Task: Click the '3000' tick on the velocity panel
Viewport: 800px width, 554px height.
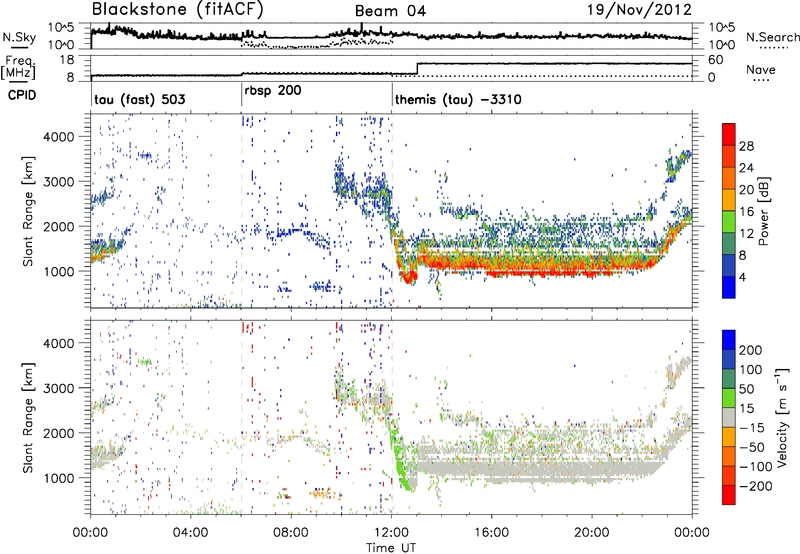Action: (x=59, y=388)
